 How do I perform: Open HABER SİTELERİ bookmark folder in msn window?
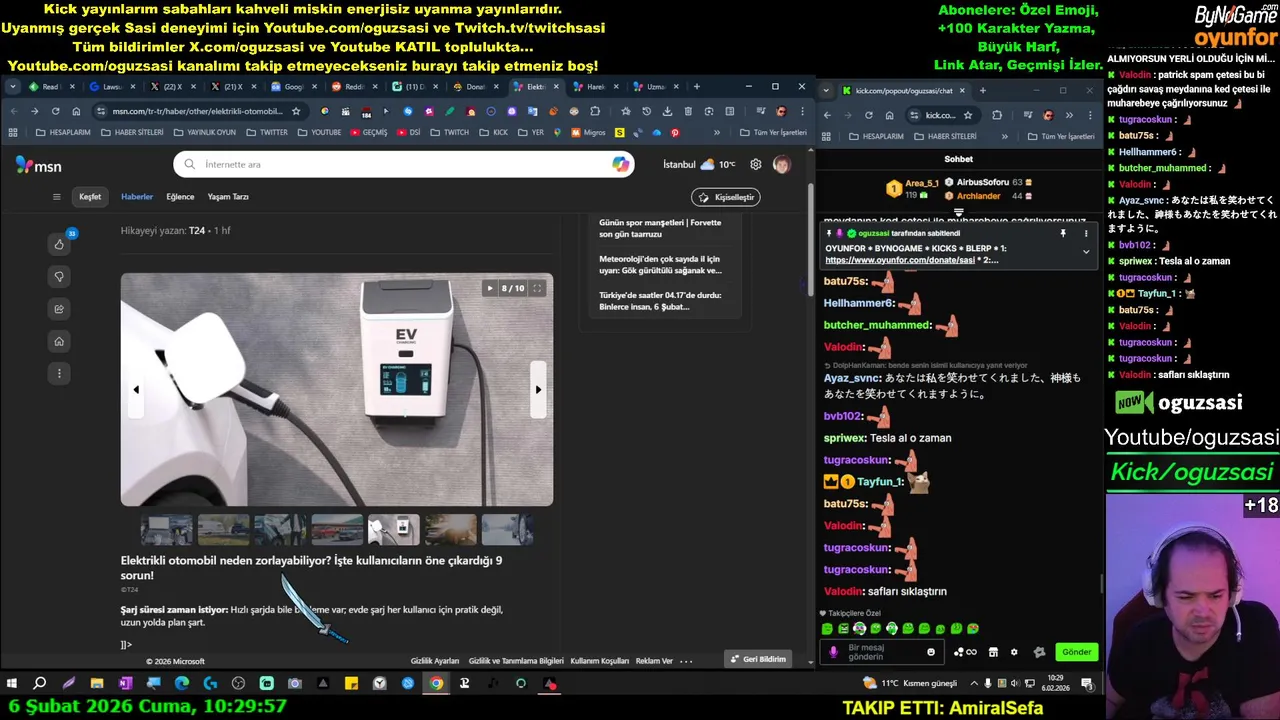[132, 132]
